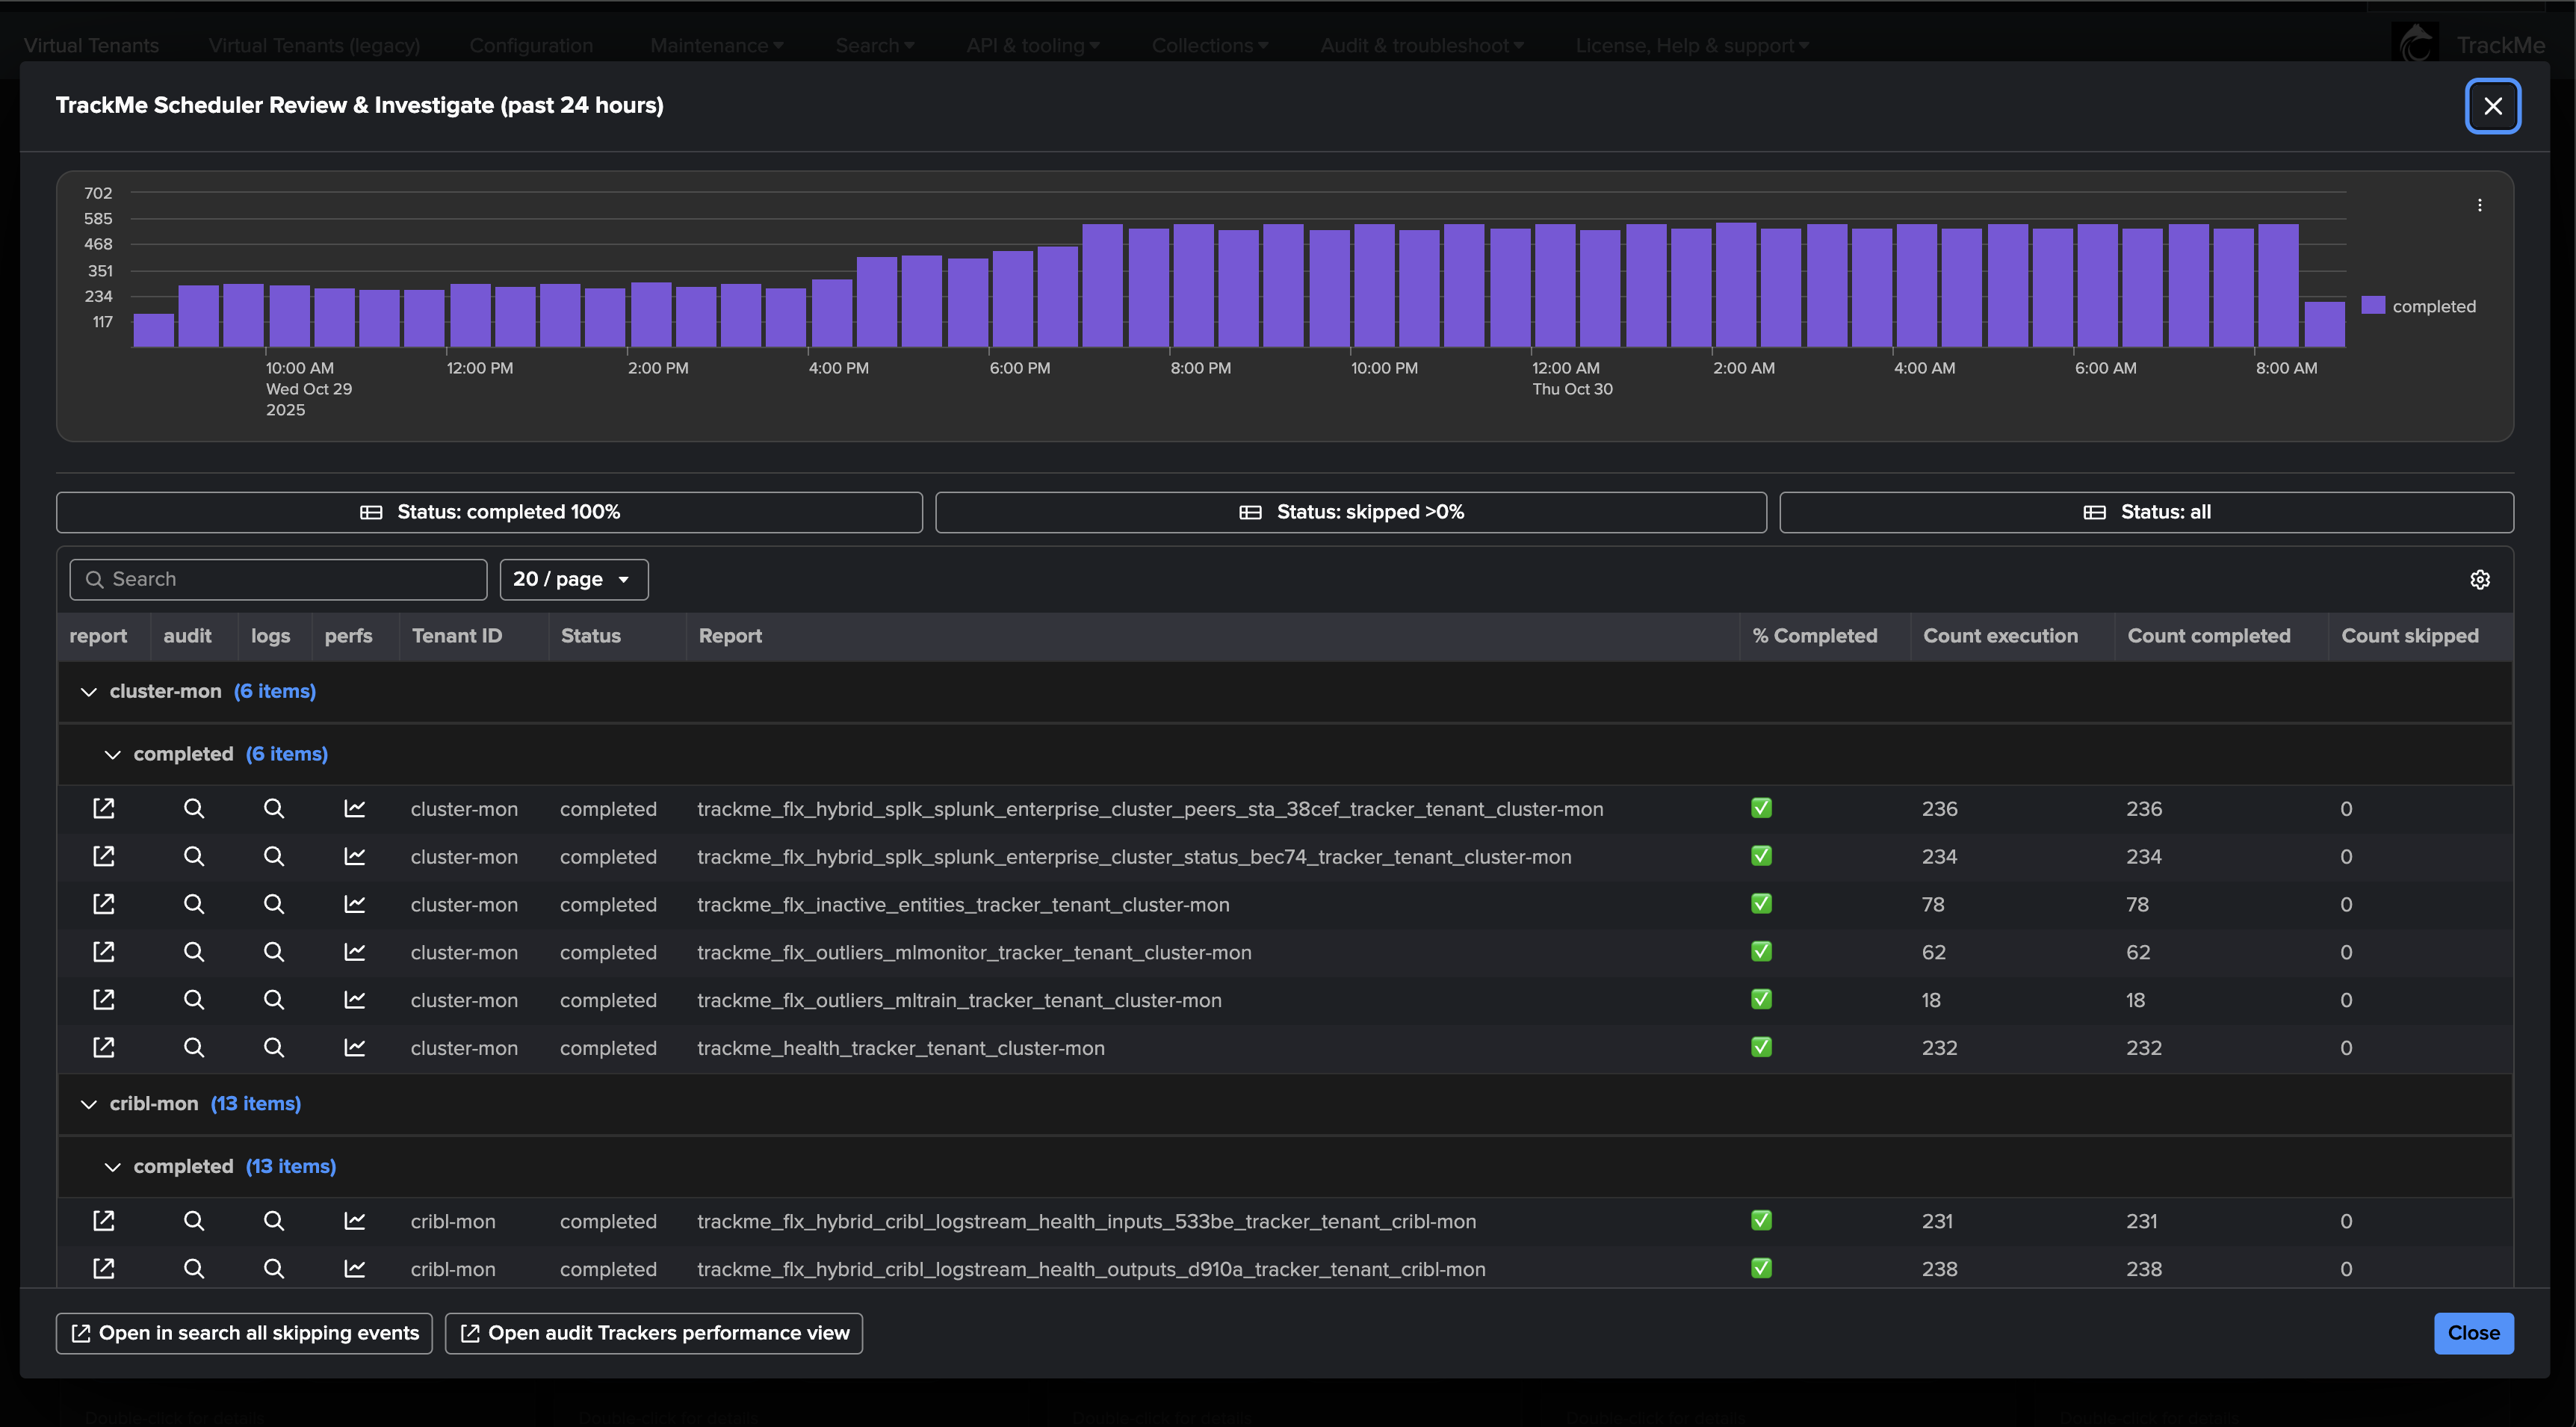Viewport: 2576px width, 1427px height.
Task: Click the completed legend color swatch
Action: tap(2372, 305)
